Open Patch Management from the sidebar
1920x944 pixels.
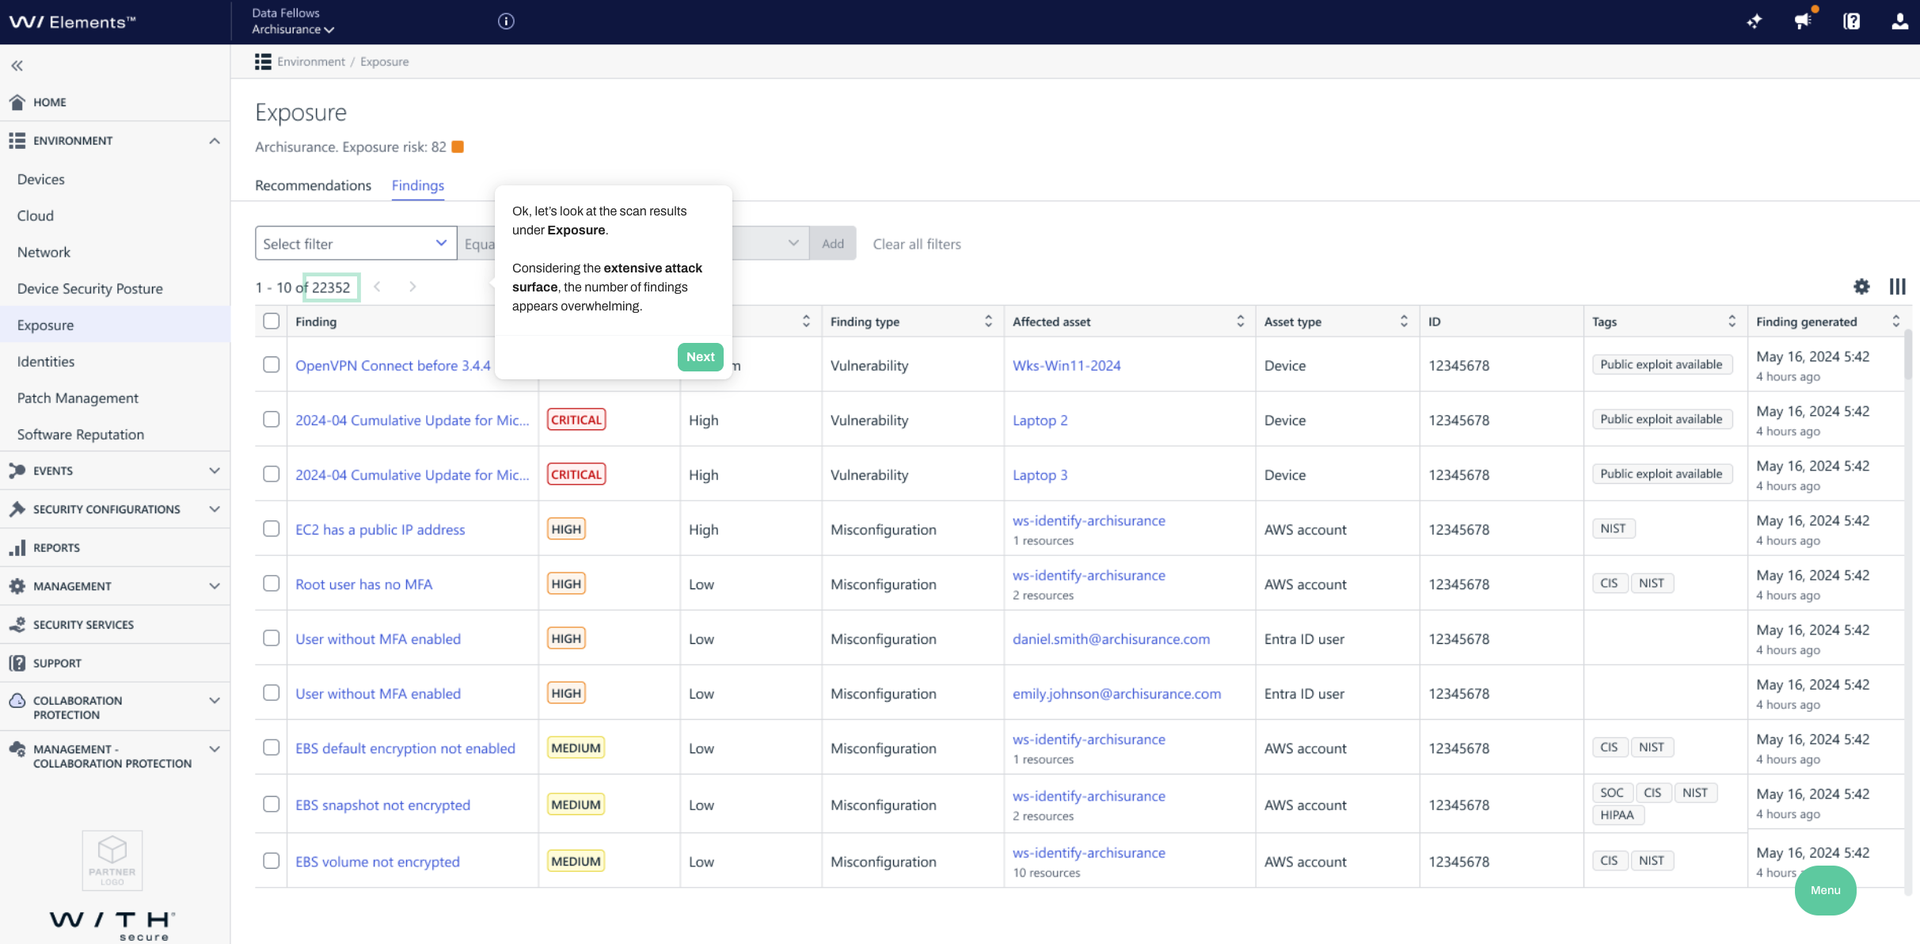point(77,398)
